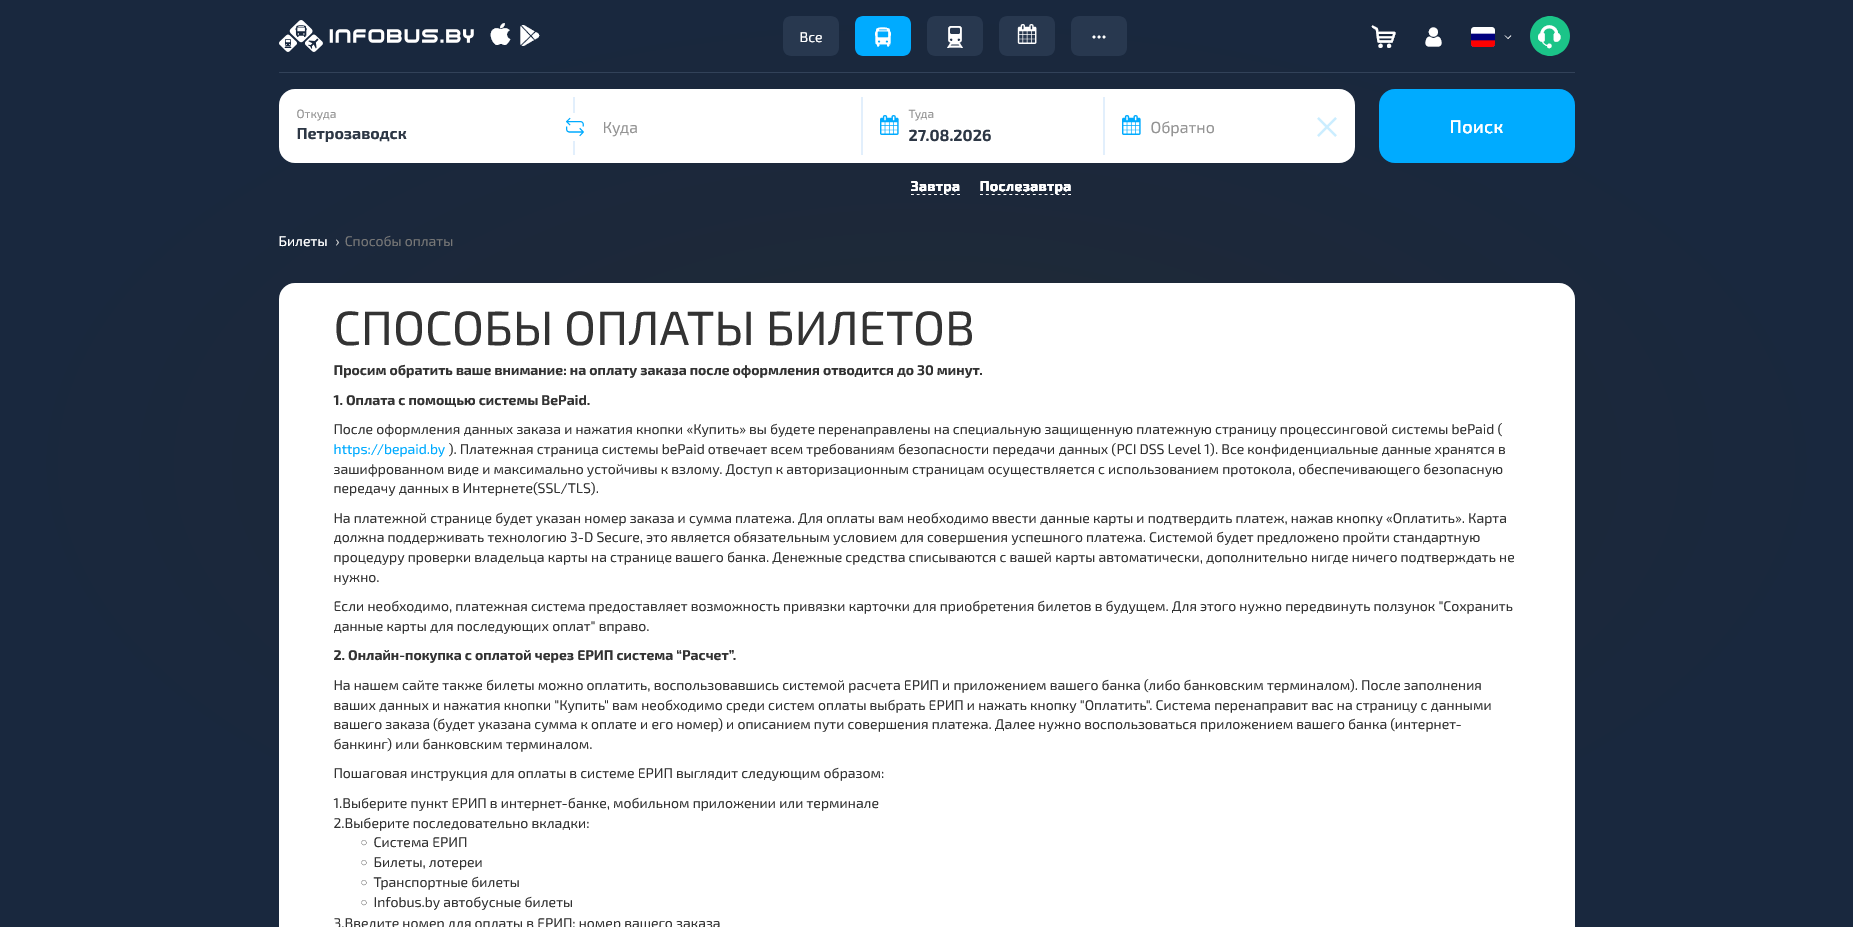The width and height of the screenshot is (1853, 927).
Task: Click the heading about ЕРИП система "Расчет"
Action: [x=535, y=656]
